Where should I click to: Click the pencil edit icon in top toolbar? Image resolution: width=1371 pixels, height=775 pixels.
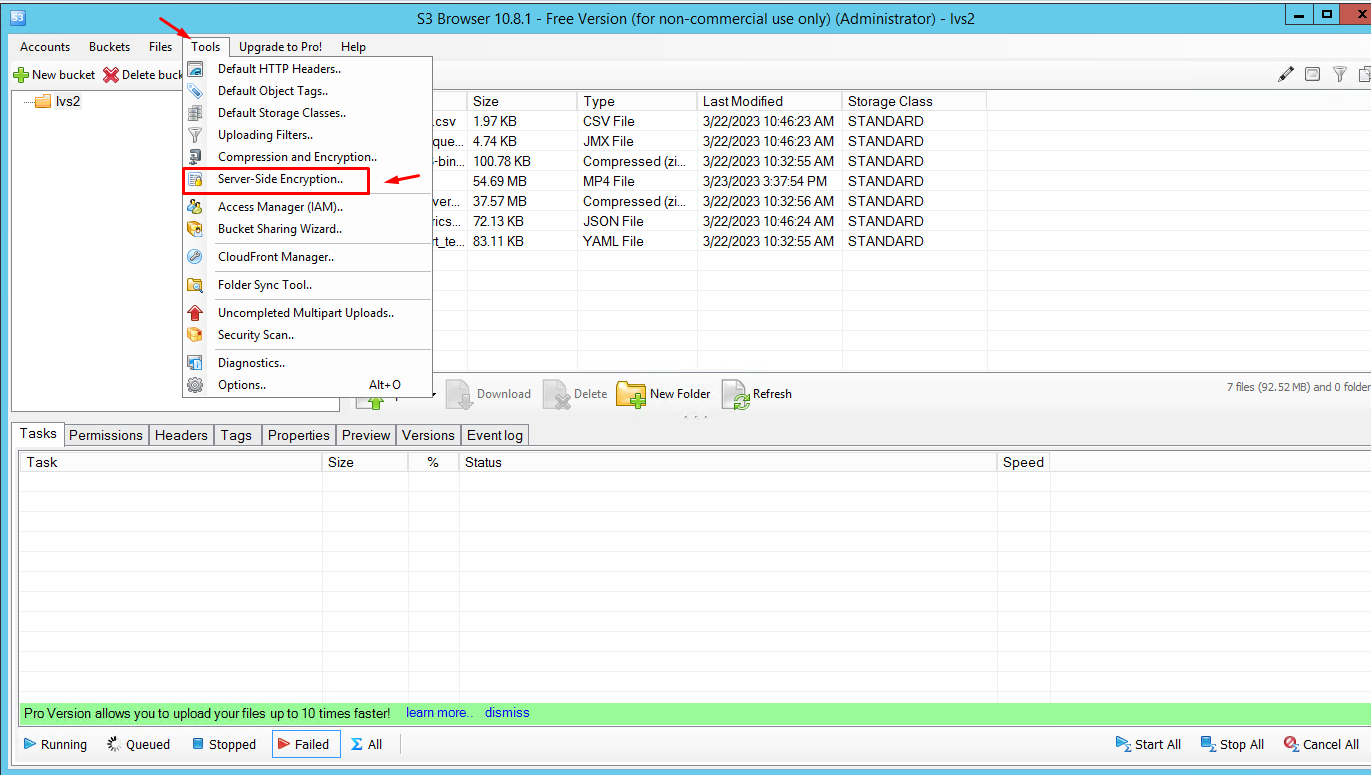tap(1286, 74)
